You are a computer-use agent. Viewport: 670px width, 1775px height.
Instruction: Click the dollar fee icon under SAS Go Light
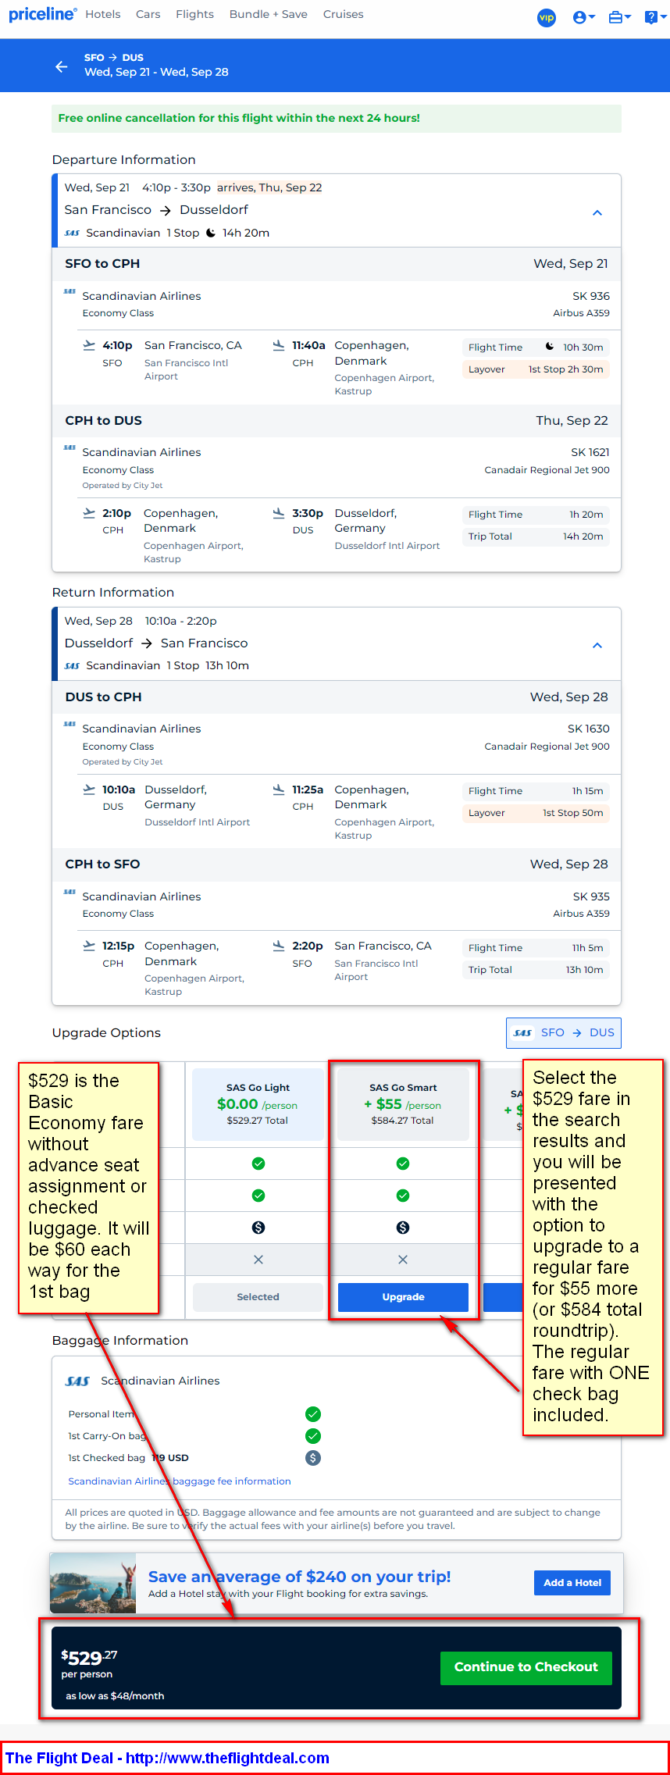(x=258, y=1227)
